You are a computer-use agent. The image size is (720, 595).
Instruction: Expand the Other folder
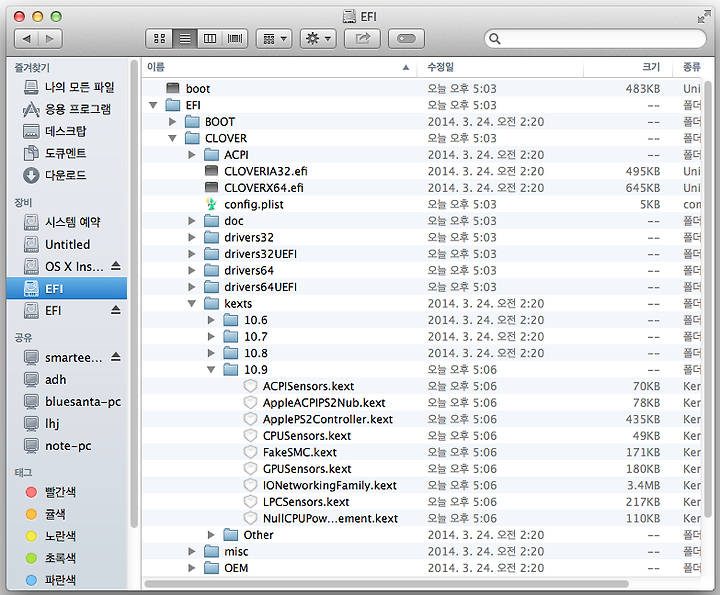211,535
